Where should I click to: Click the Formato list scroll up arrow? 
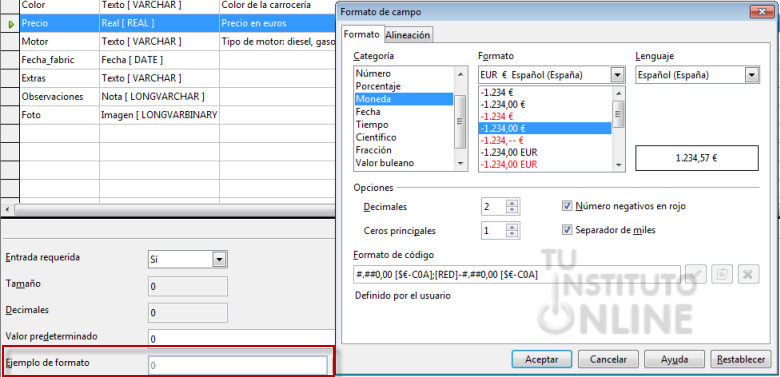618,93
